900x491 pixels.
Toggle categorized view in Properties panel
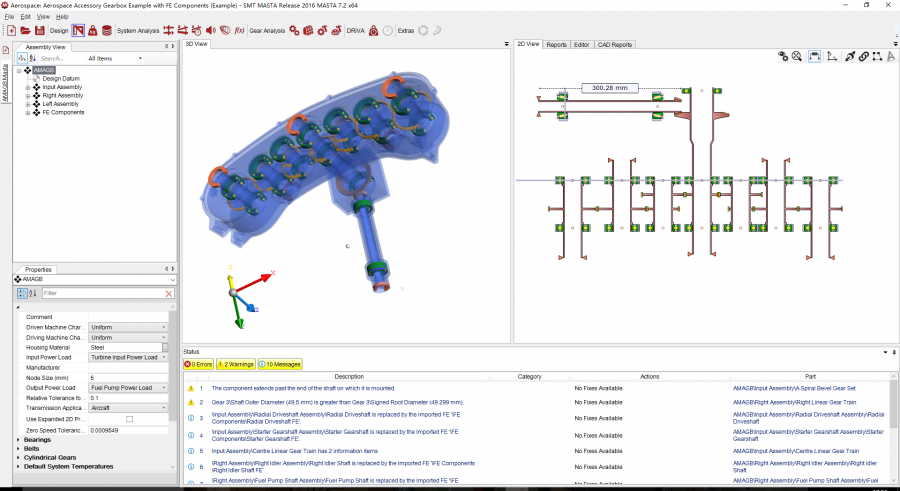(22, 293)
